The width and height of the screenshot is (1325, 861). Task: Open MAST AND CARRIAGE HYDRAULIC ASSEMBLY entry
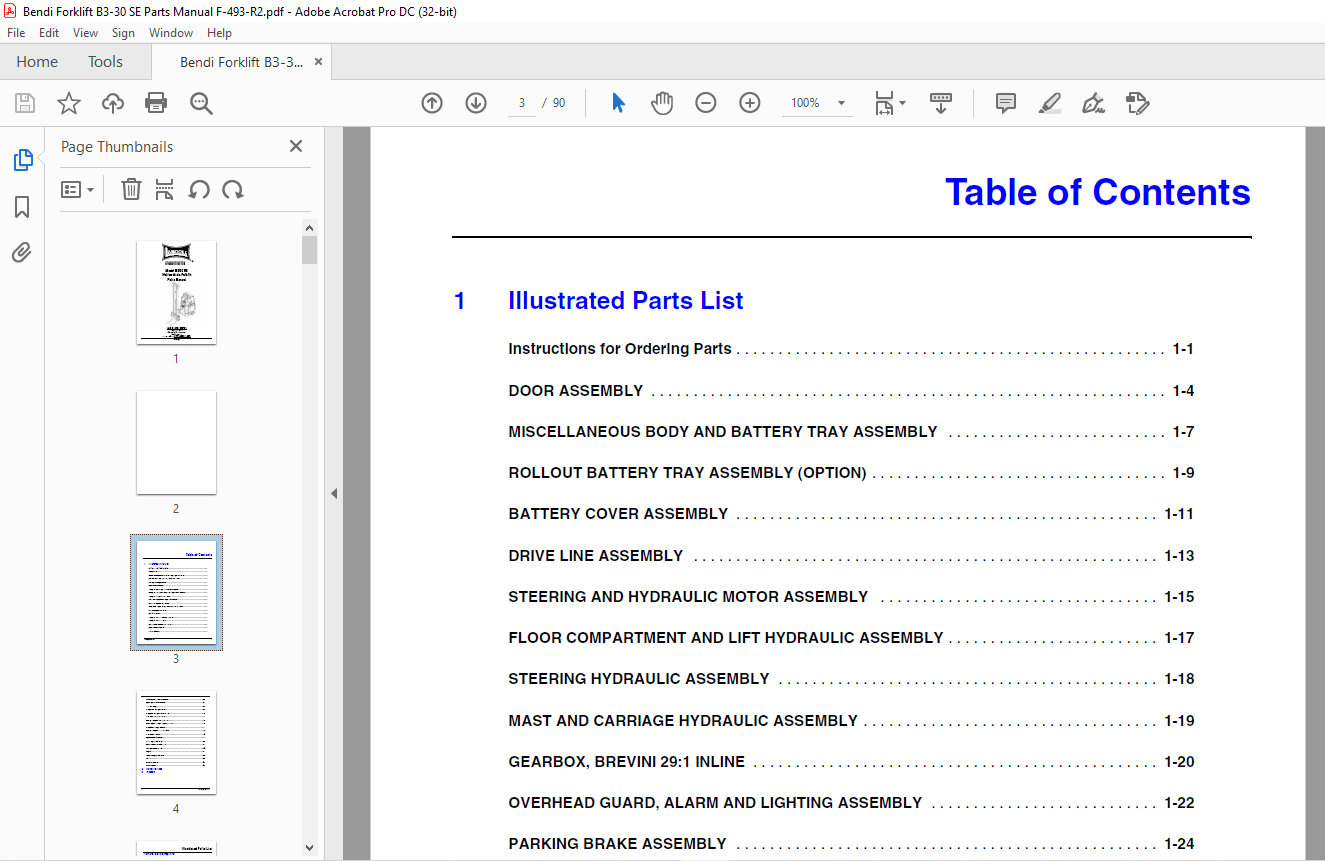[x=851, y=721]
